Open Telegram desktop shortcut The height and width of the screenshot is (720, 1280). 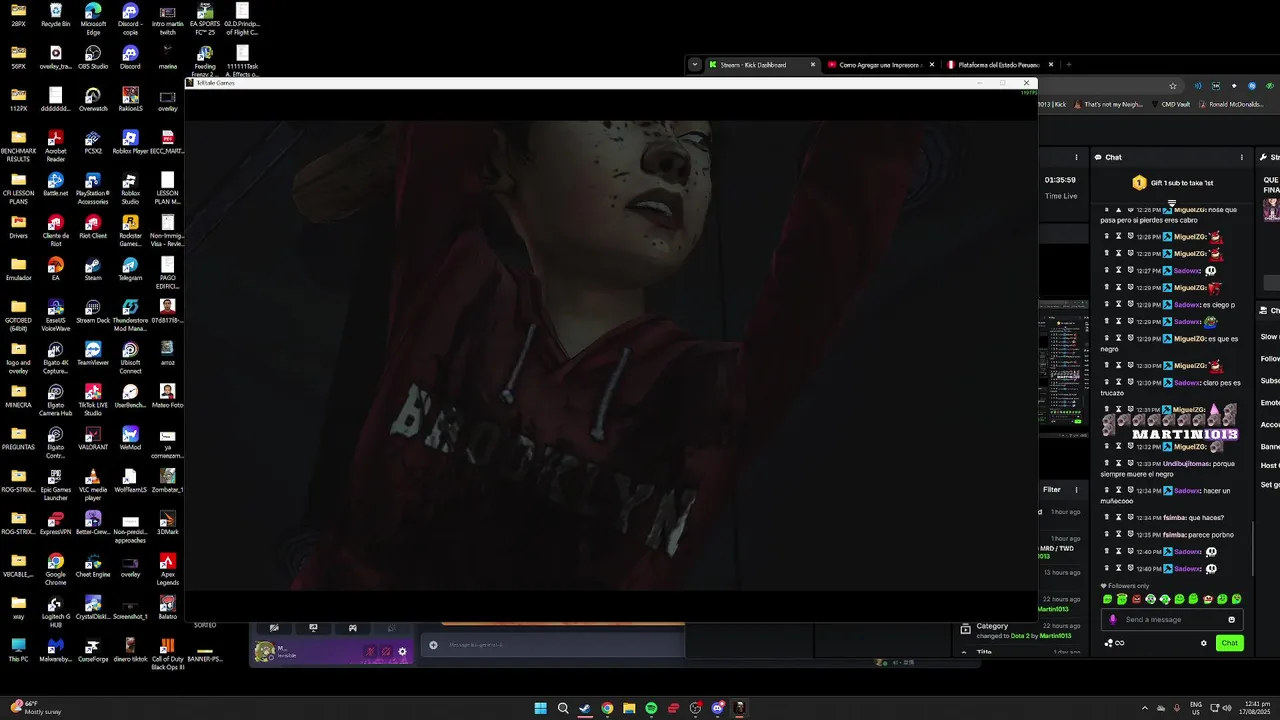pos(130,269)
